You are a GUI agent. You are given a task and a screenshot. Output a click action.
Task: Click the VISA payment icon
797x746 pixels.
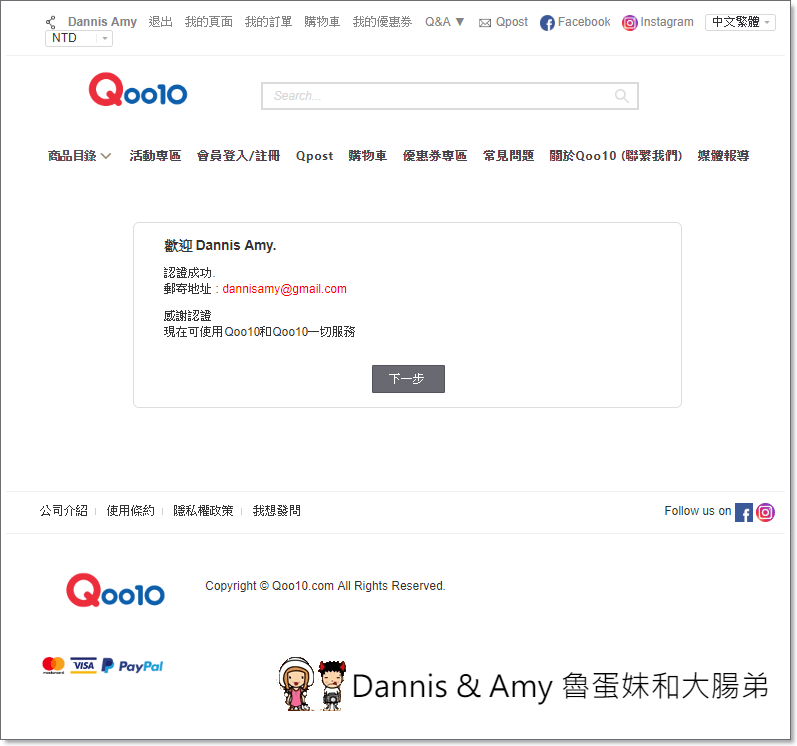pos(83,665)
